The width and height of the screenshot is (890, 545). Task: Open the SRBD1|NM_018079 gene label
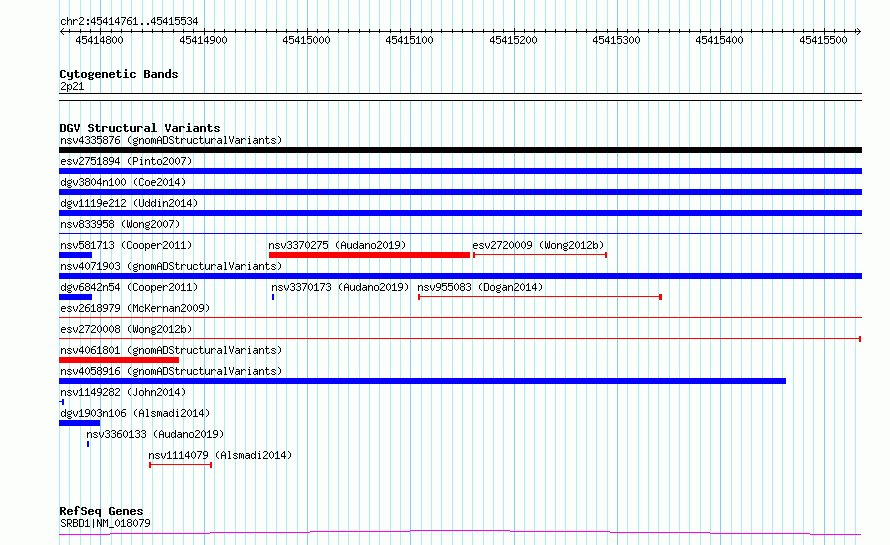pyautogui.click(x=105, y=523)
